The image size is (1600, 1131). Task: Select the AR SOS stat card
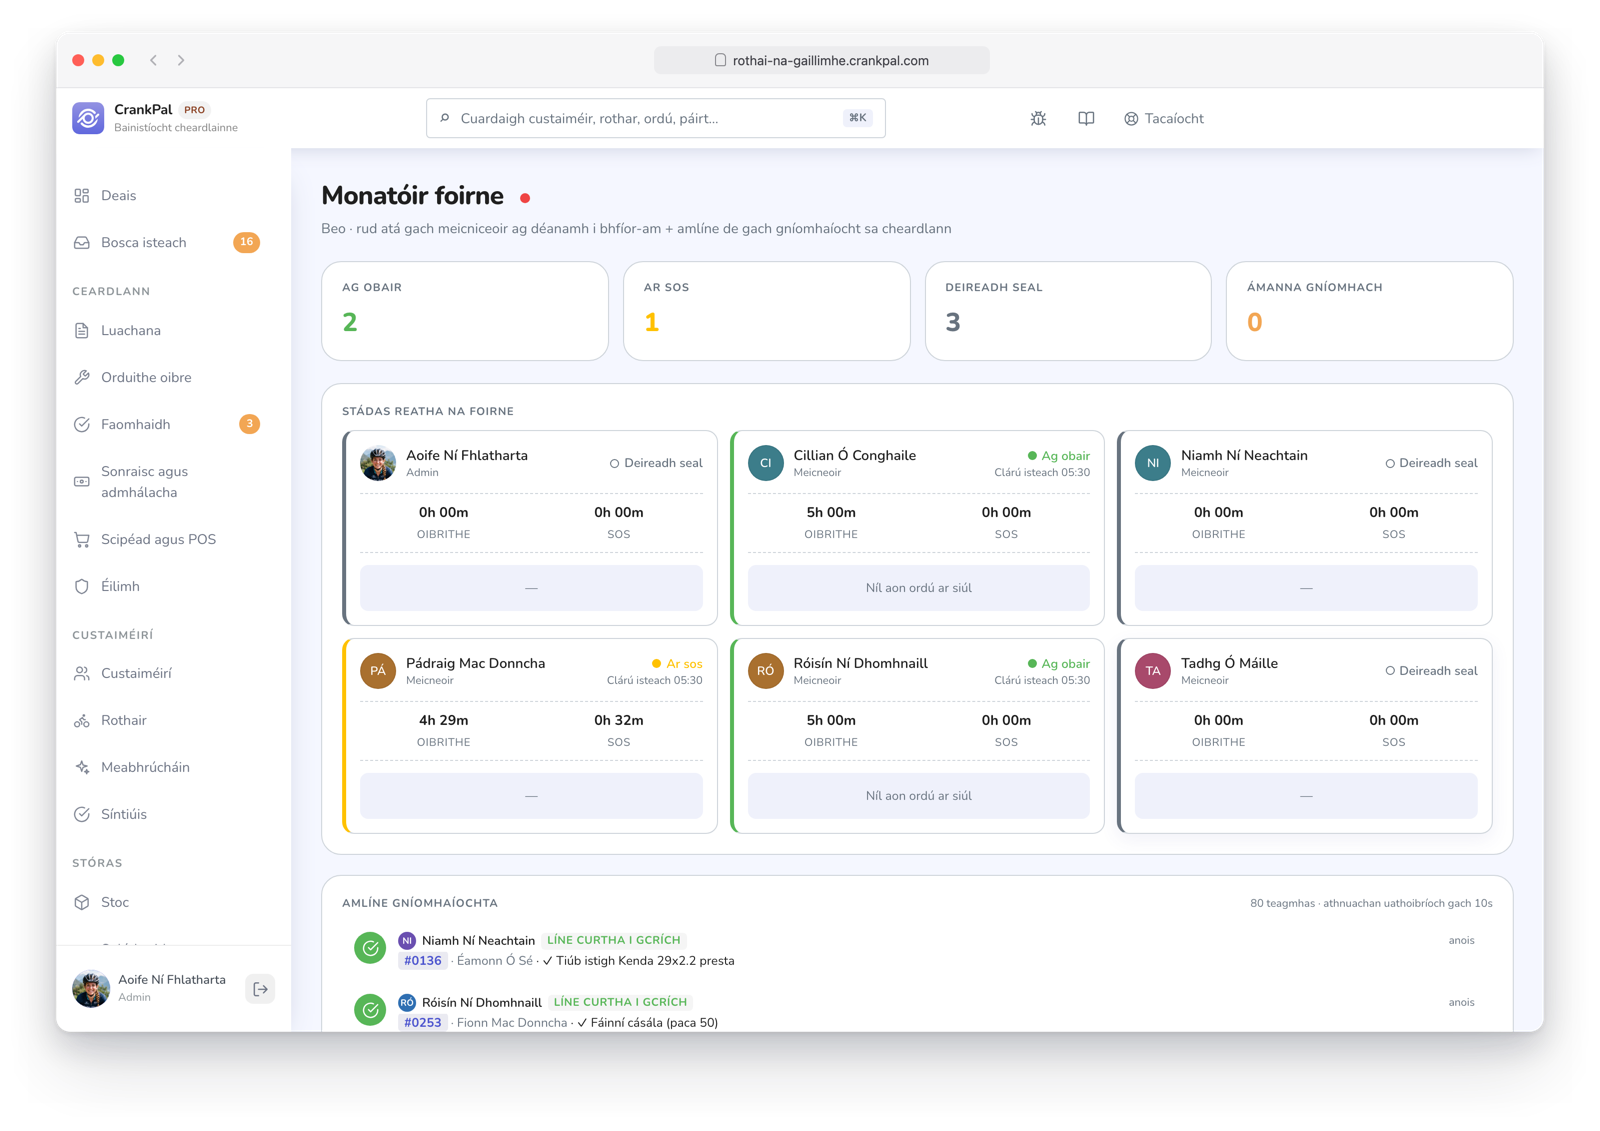coord(767,311)
